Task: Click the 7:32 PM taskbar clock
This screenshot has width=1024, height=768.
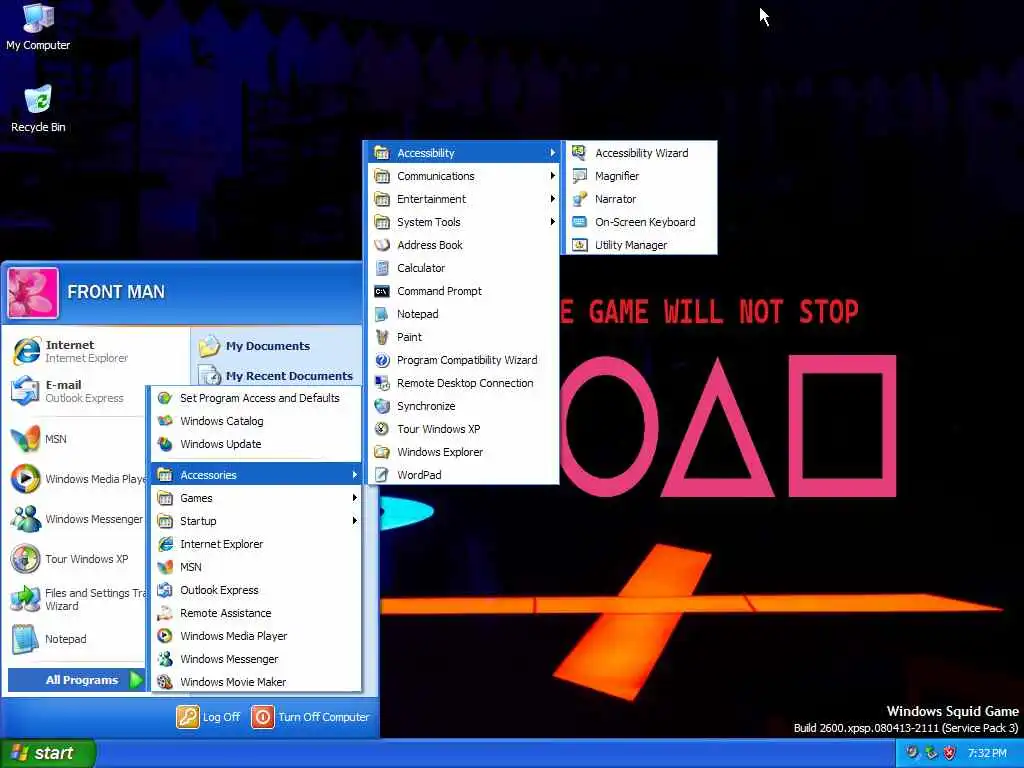Action: click(x=987, y=753)
